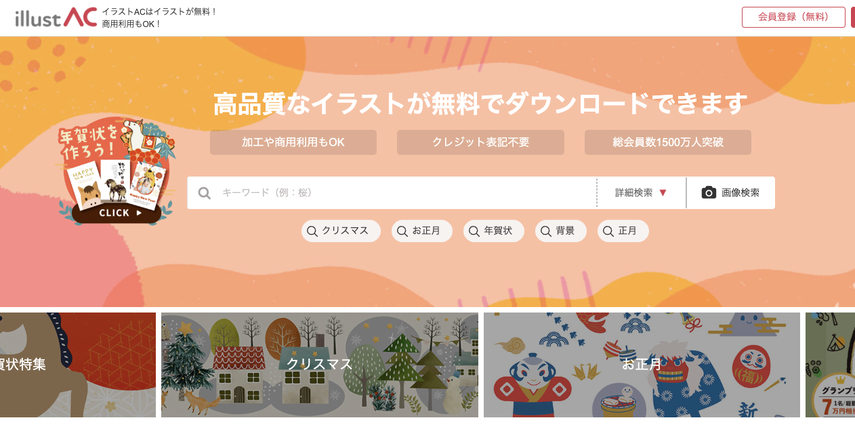Select the クリスマス keyword tag

coord(341,231)
